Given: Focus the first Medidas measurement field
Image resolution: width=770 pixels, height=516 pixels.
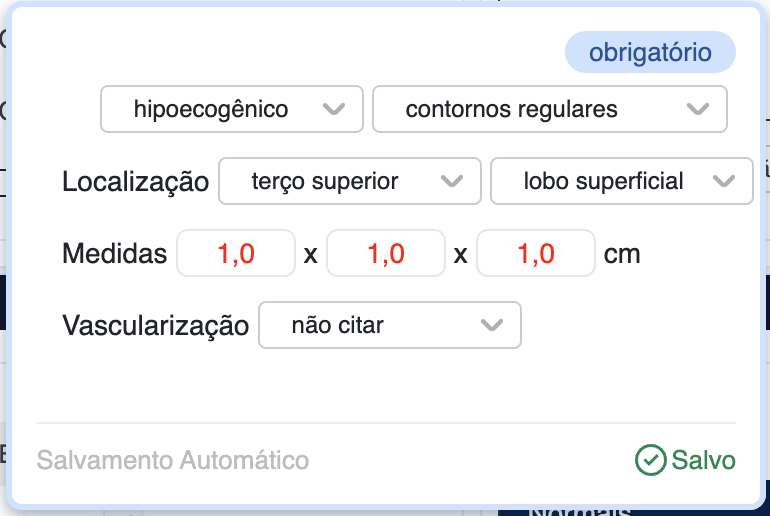Looking at the screenshot, I should tap(236, 254).
